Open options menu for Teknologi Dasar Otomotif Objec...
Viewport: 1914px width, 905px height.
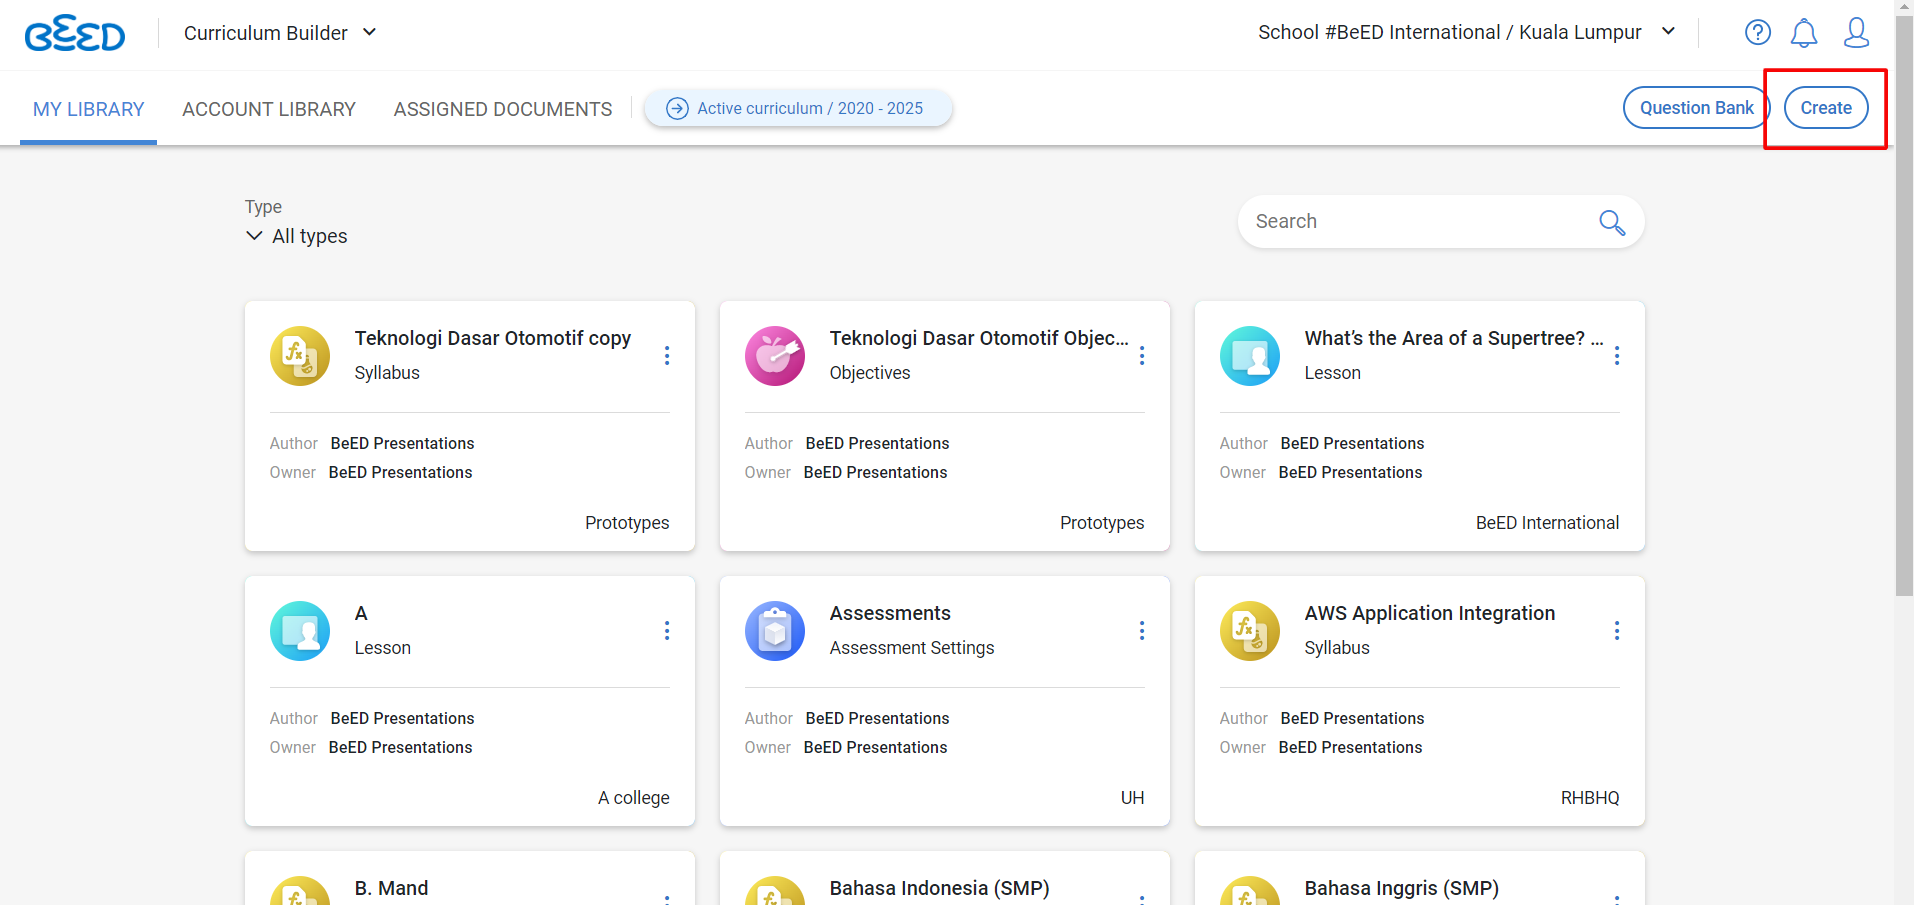[x=1142, y=356]
